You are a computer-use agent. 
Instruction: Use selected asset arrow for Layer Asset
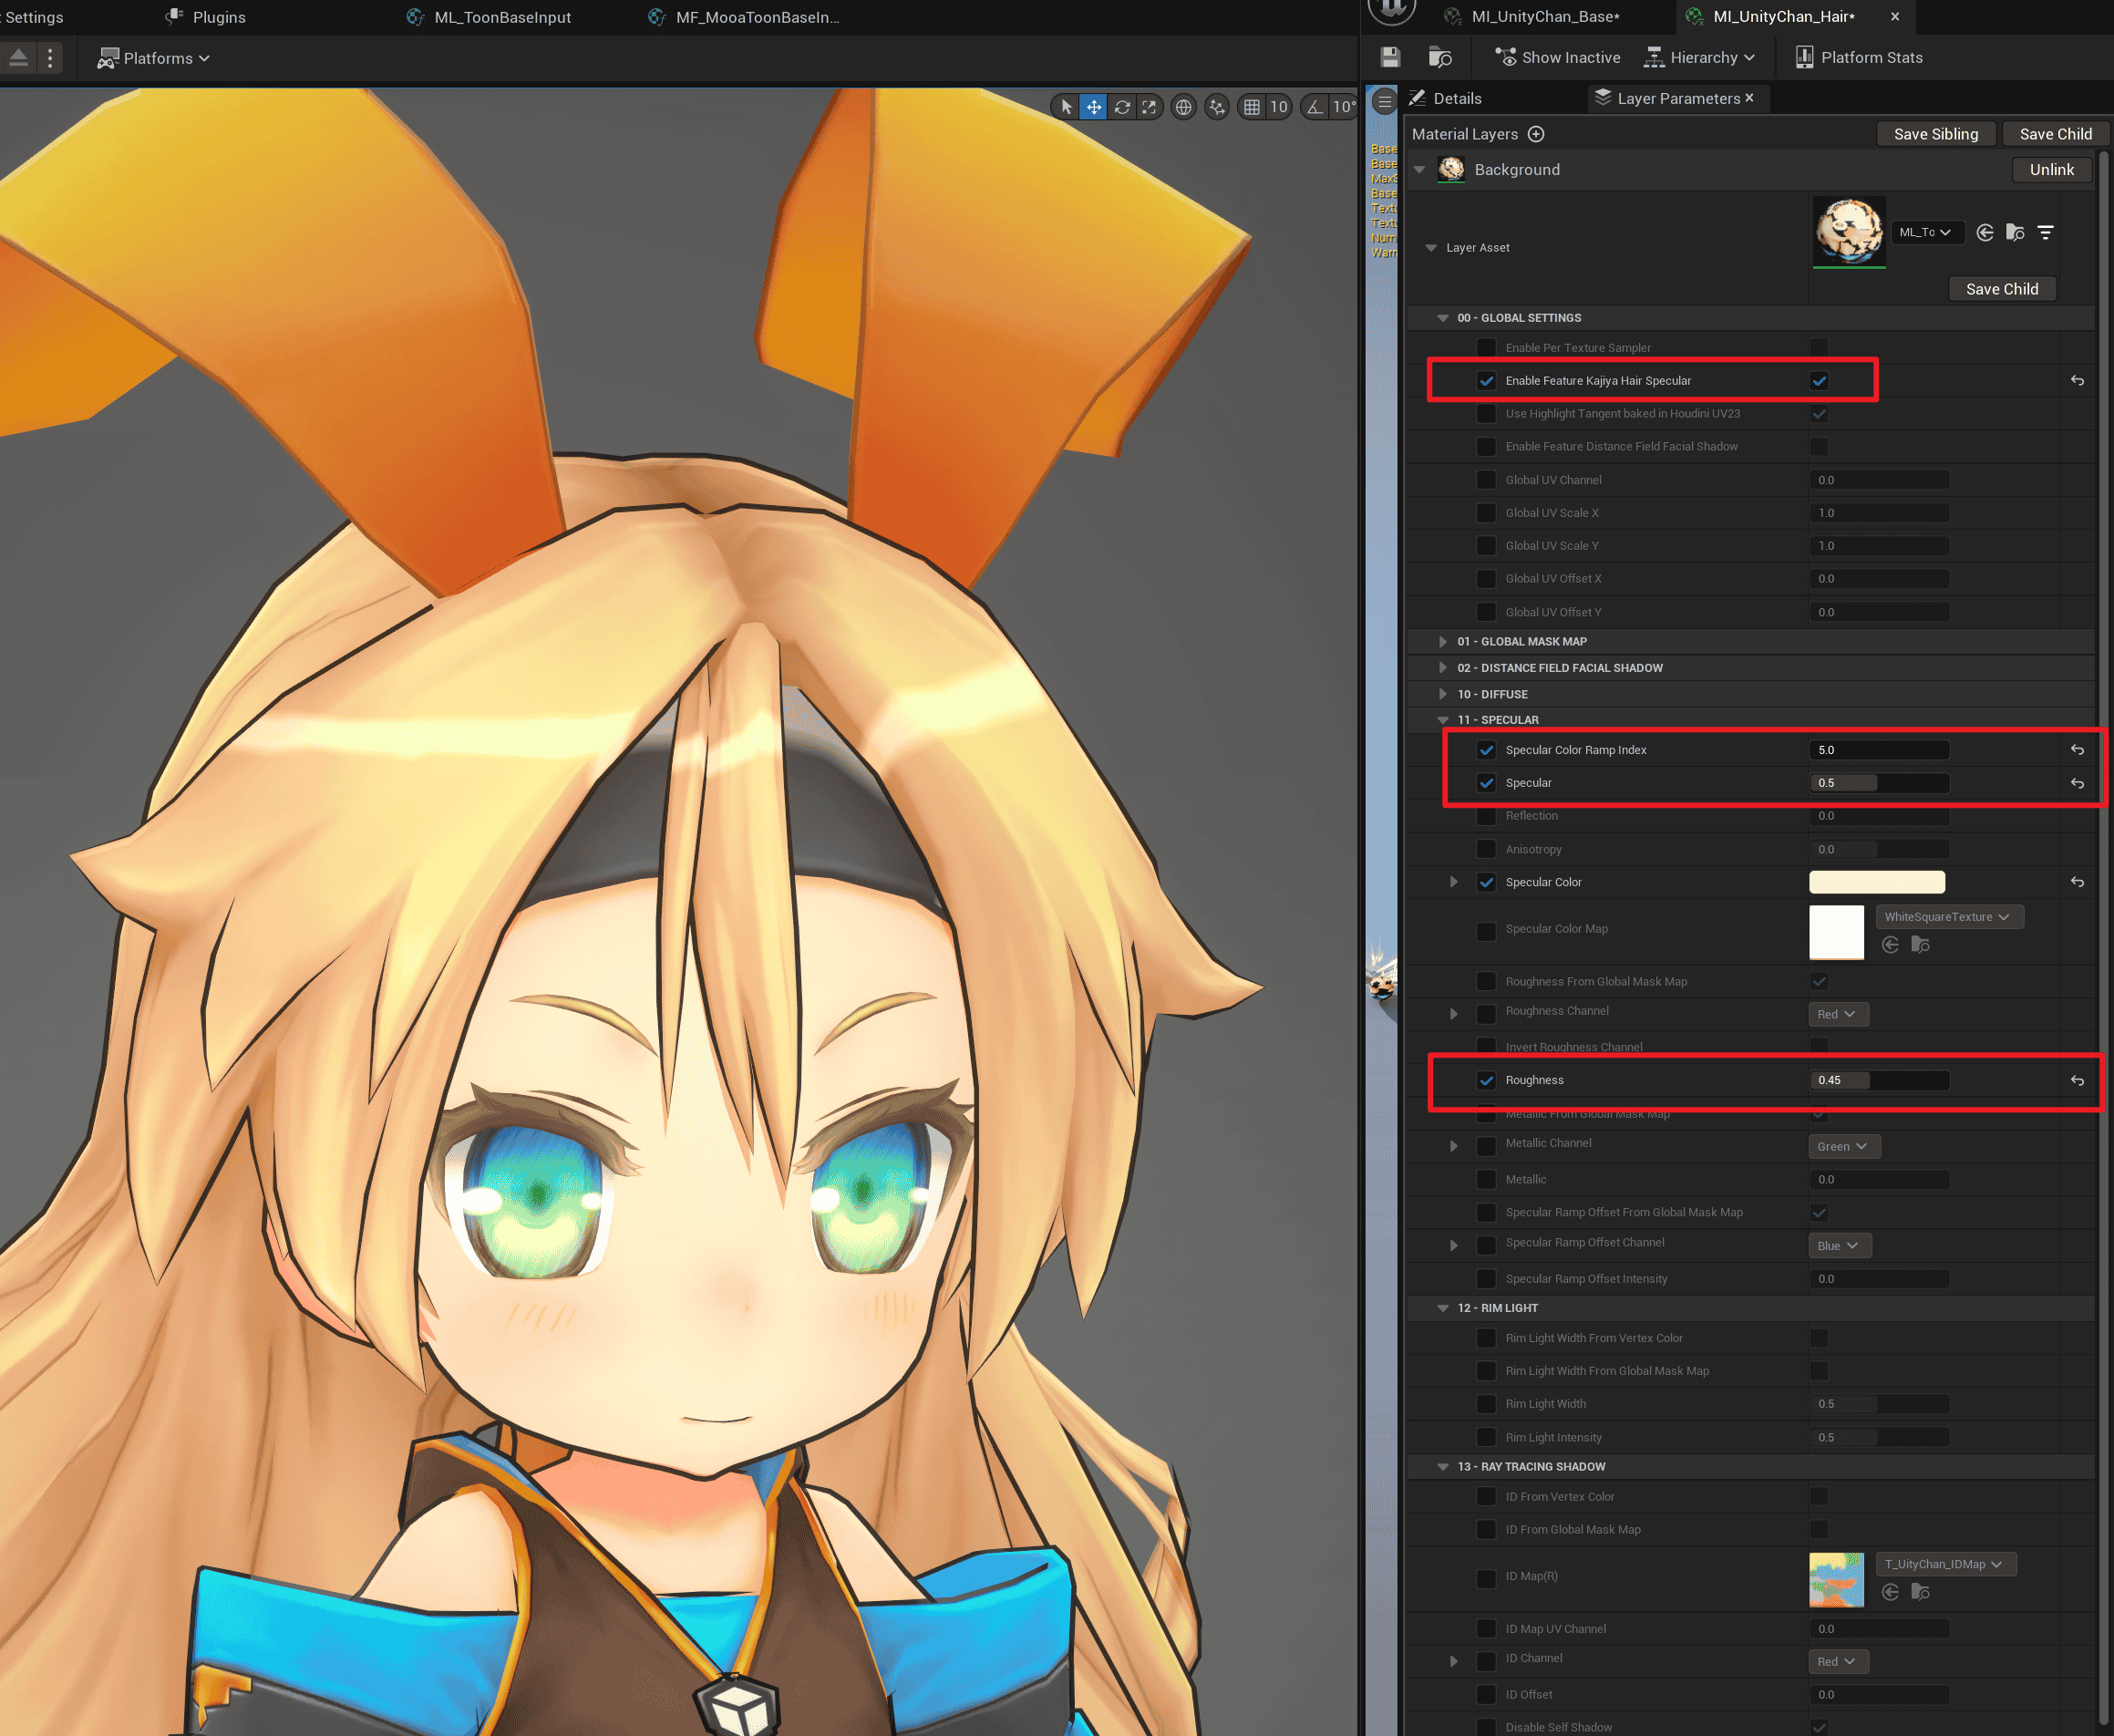pyautogui.click(x=1985, y=232)
